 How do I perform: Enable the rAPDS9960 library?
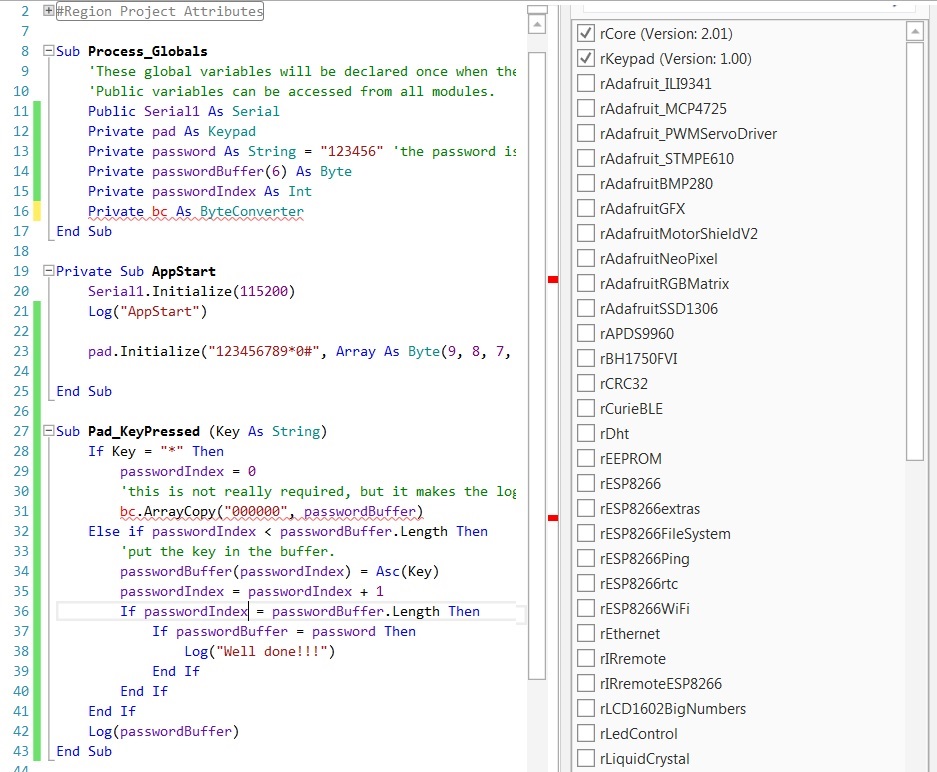[586, 333]
